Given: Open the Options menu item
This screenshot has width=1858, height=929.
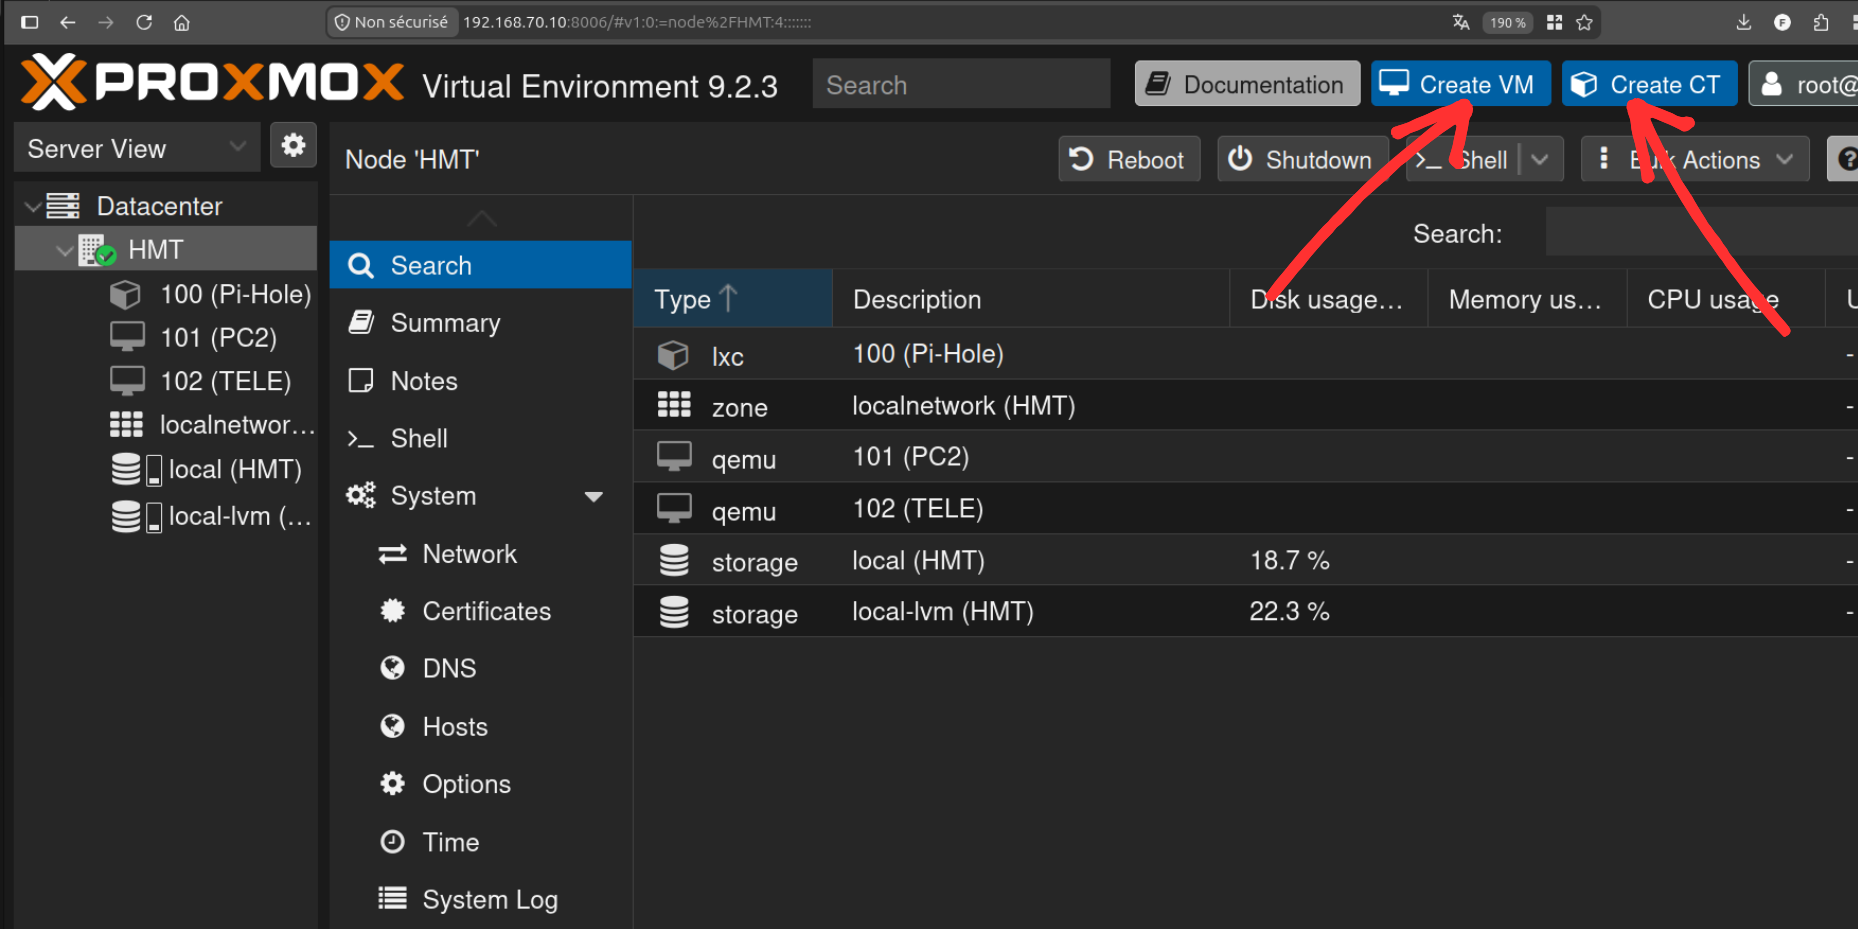Looking at the screenshot, I should [481, 784].
